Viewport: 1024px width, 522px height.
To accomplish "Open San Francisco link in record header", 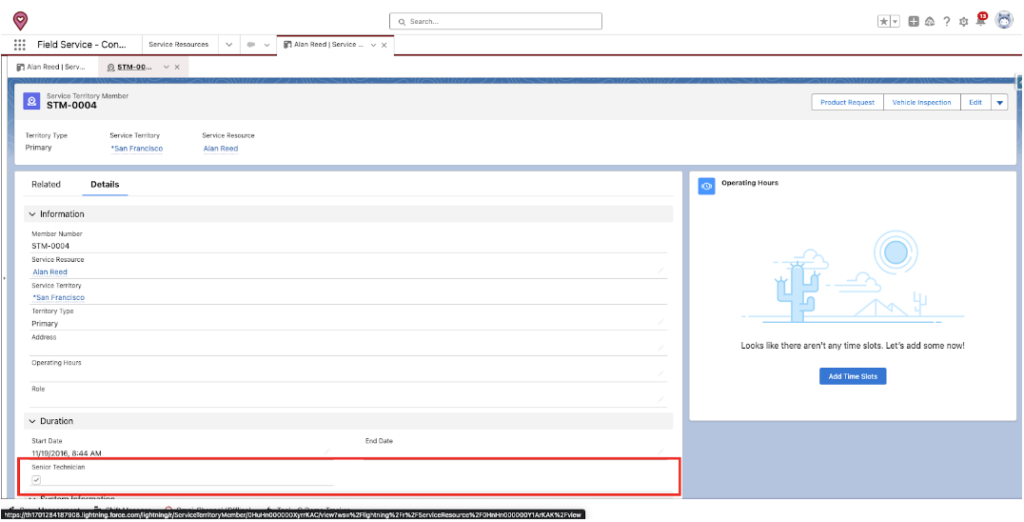I will coord(136,148).
